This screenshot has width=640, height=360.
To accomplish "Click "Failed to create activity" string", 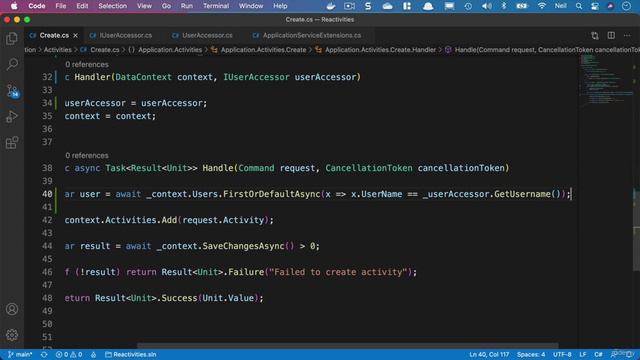I will pyautogui.click(x=338, y=272).
